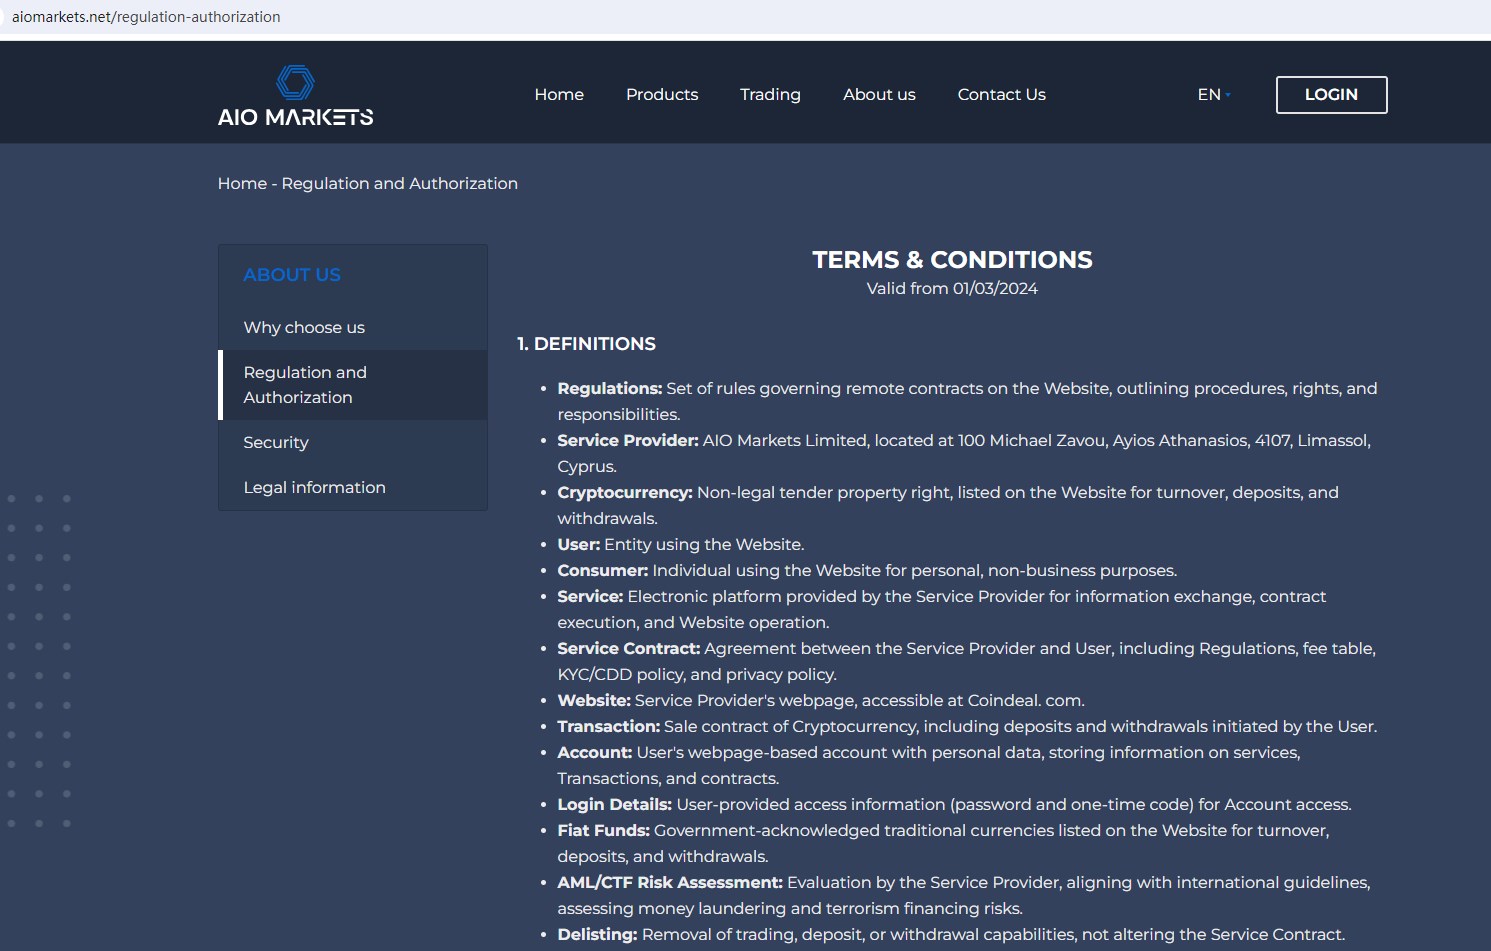Open the About us menu
Viewport: 1491px width, 951px height.
tap(879, 94)
